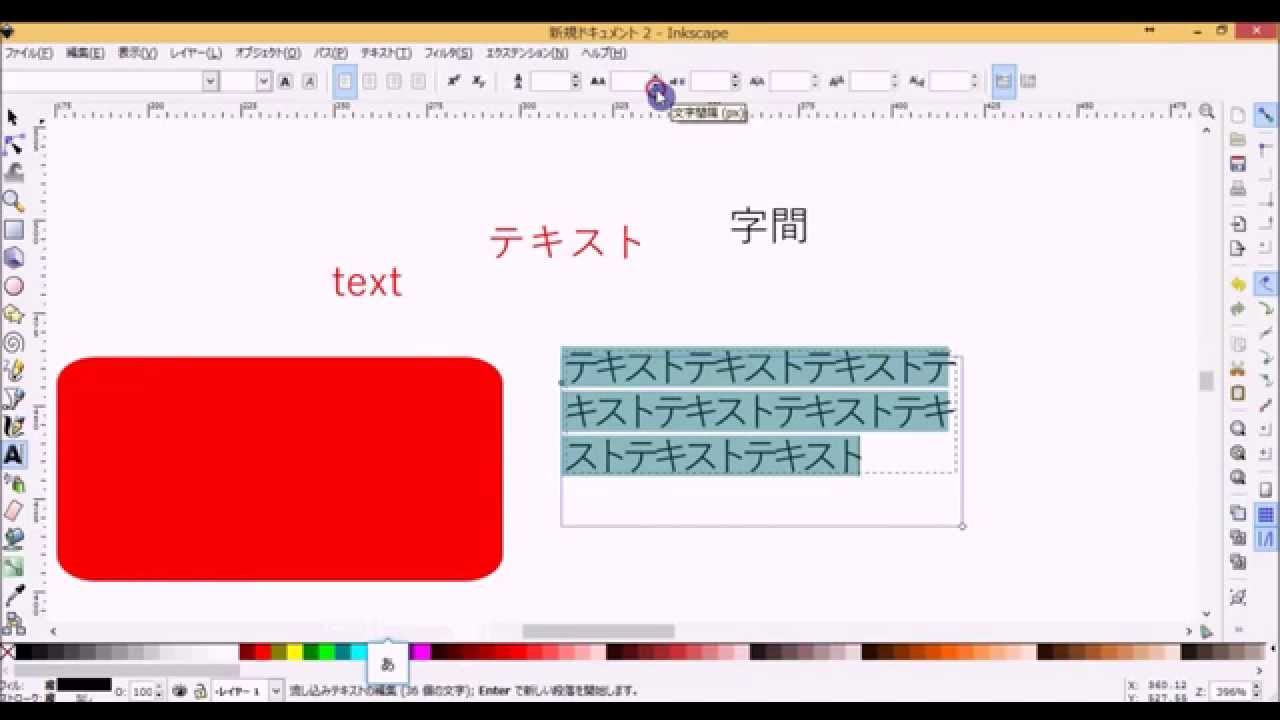
Task: Select the Rectangle tool
Action: [x=13, y=230]
